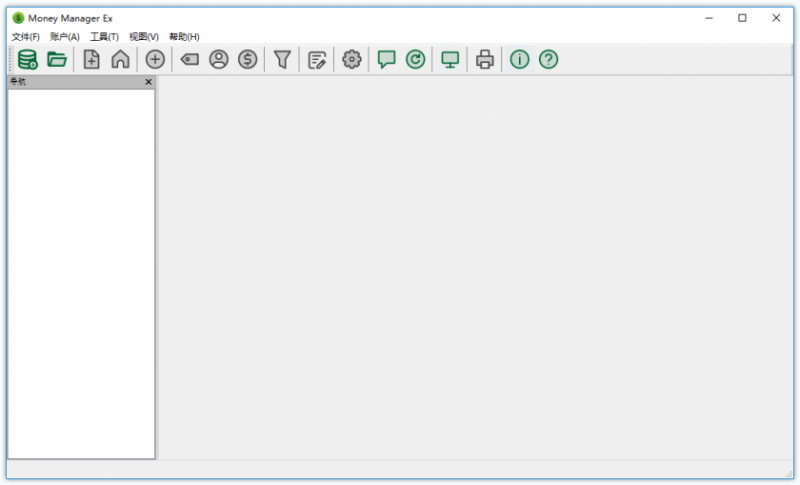The image size is (800, 485).
Task: Open help question mark icon
Action: tap(548, 60)
